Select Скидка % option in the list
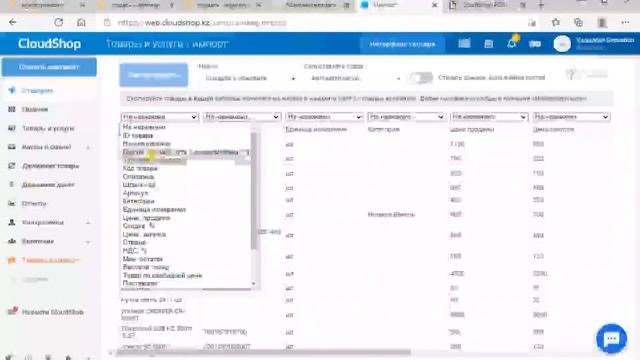The width and height of the screenshot is (640, 360). pyautogui.click(x=139, y=226)
